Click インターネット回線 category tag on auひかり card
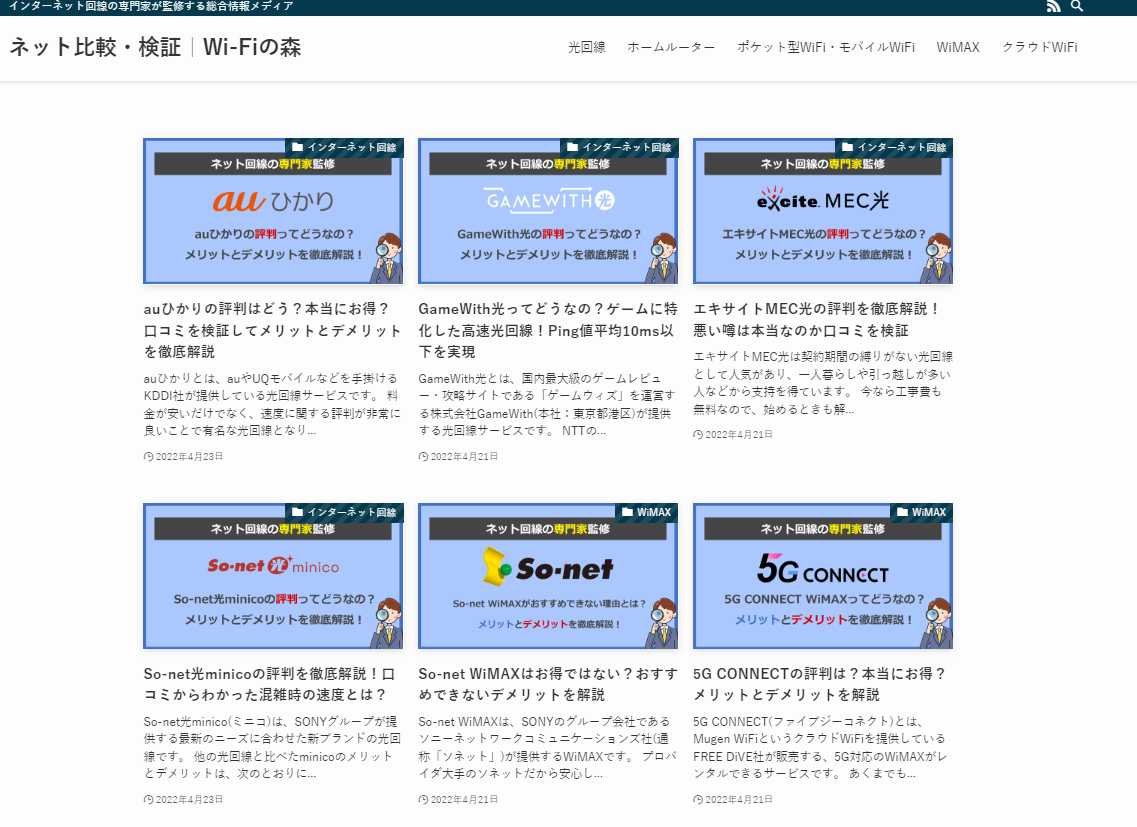Image resolution: width=1137 pixels, height=827 pixels. click(x=344, y=147)
